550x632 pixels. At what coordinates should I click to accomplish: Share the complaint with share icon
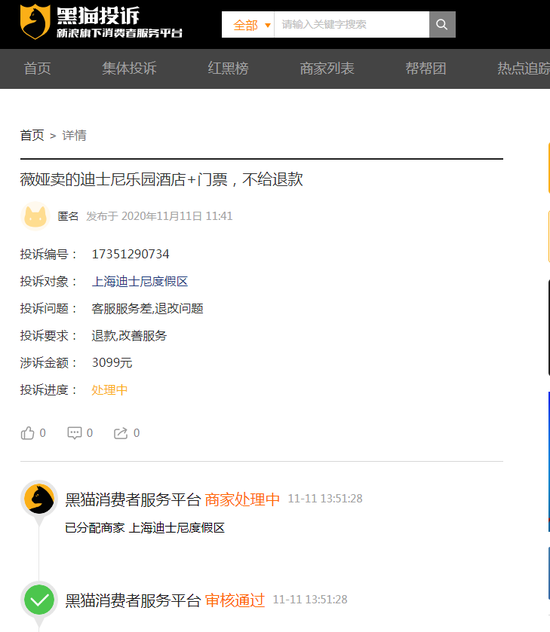[120, 433]
